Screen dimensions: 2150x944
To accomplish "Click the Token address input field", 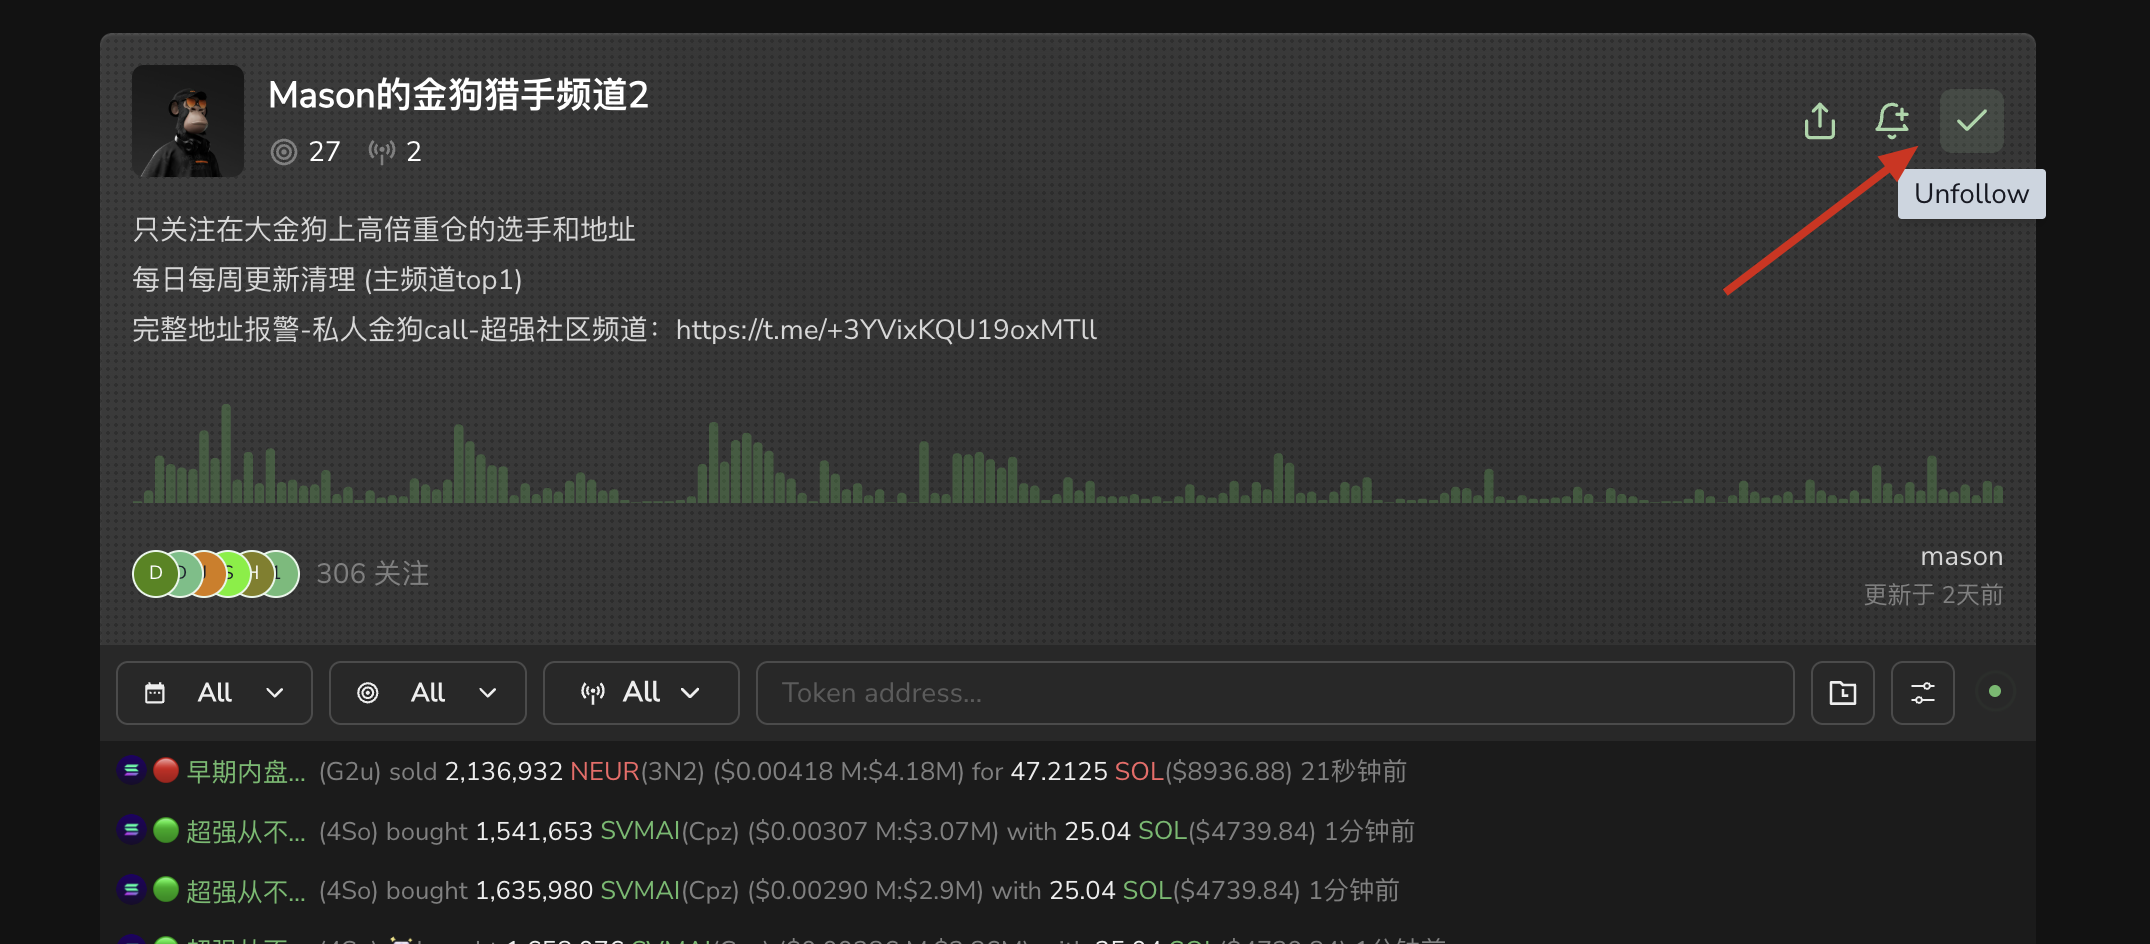I will 1274,693.
